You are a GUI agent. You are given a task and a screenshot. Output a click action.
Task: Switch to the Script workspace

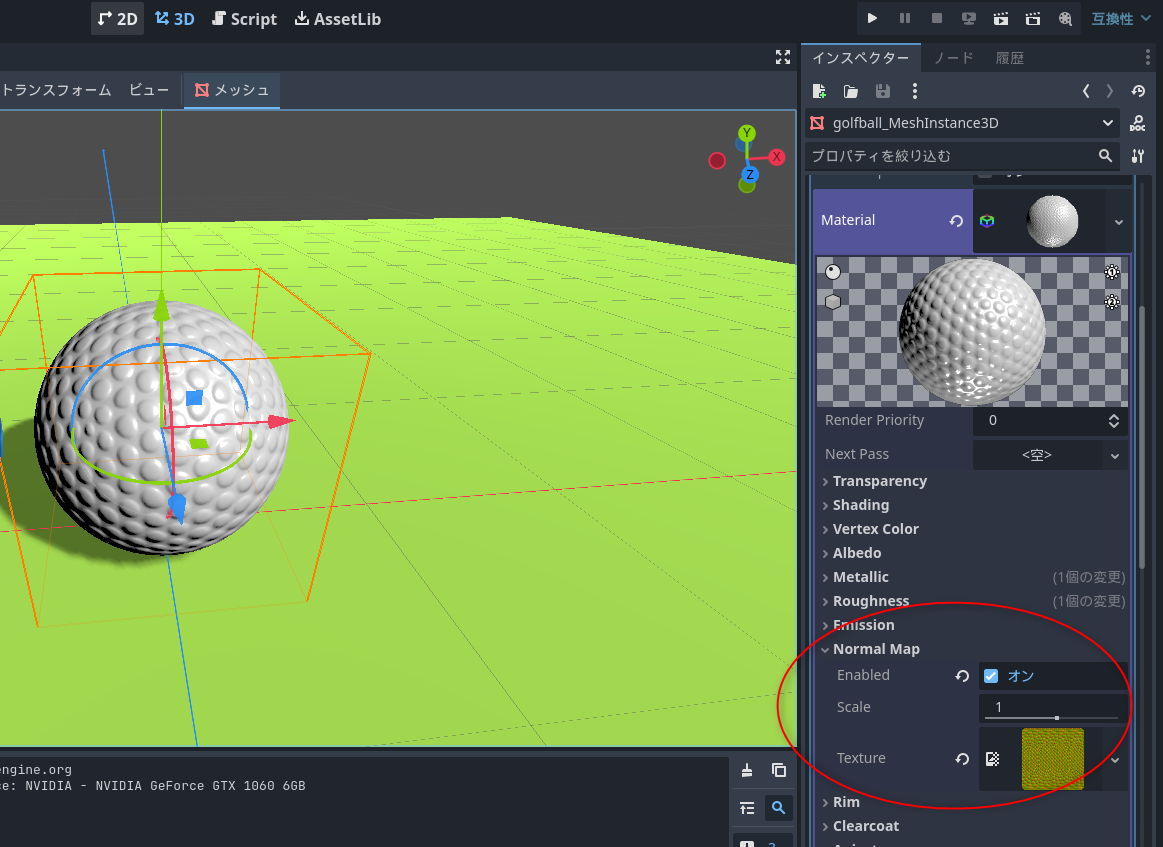pyautogui.click(x=244, y=19)
